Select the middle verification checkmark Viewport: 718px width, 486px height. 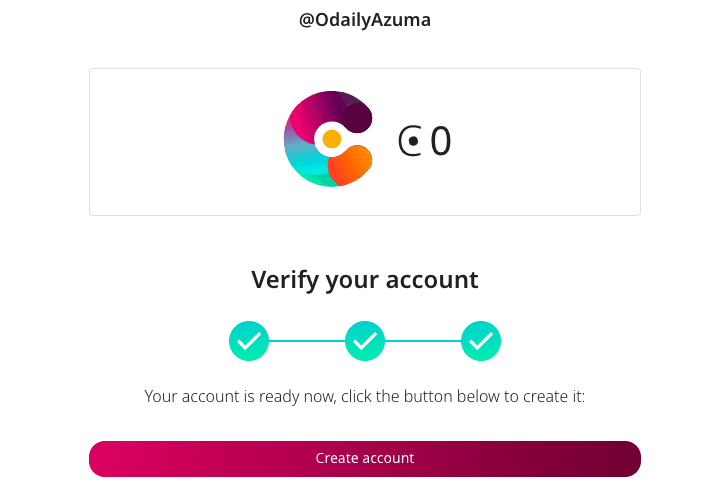click(x=365, y=341)
